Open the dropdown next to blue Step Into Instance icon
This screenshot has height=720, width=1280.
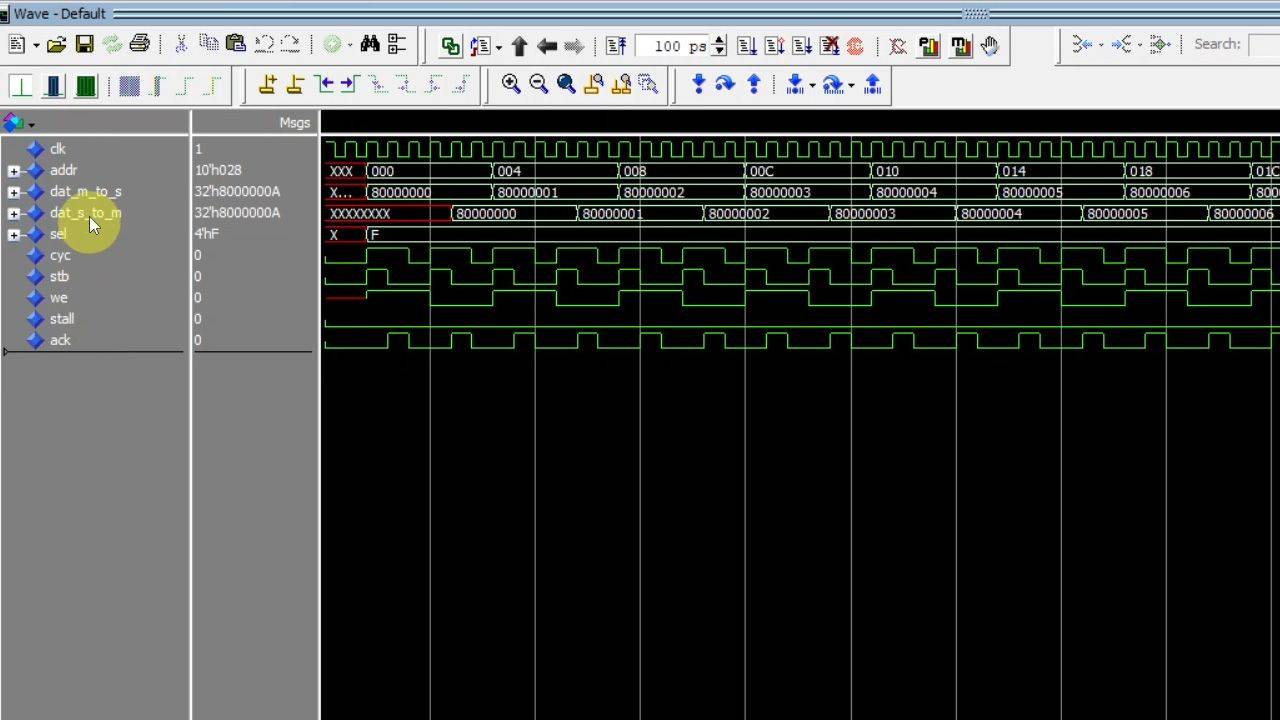pos(811,86)
